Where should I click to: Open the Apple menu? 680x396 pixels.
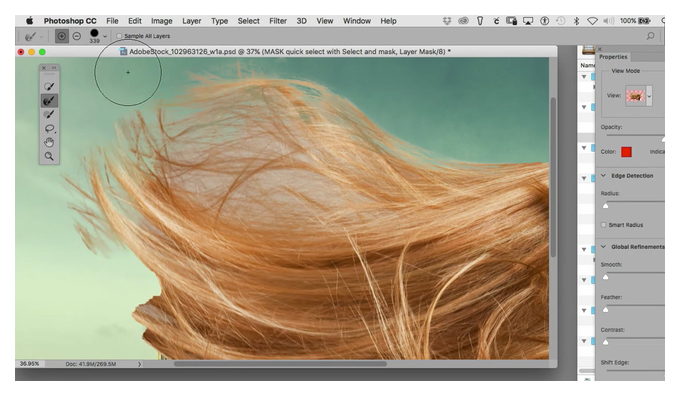coord(29,21)
